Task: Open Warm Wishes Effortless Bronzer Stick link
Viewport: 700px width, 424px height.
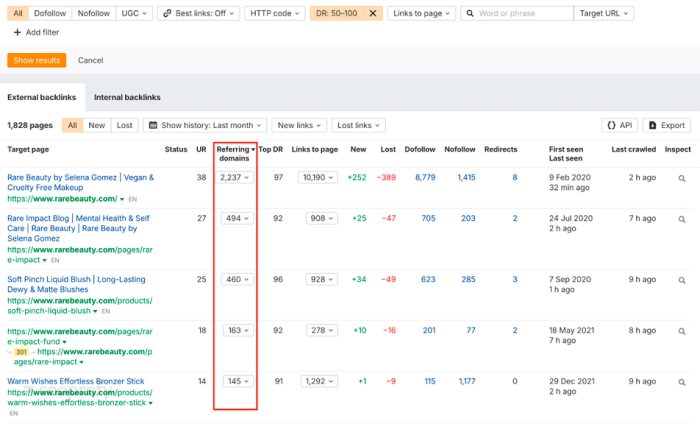Action: pos(75,381)
